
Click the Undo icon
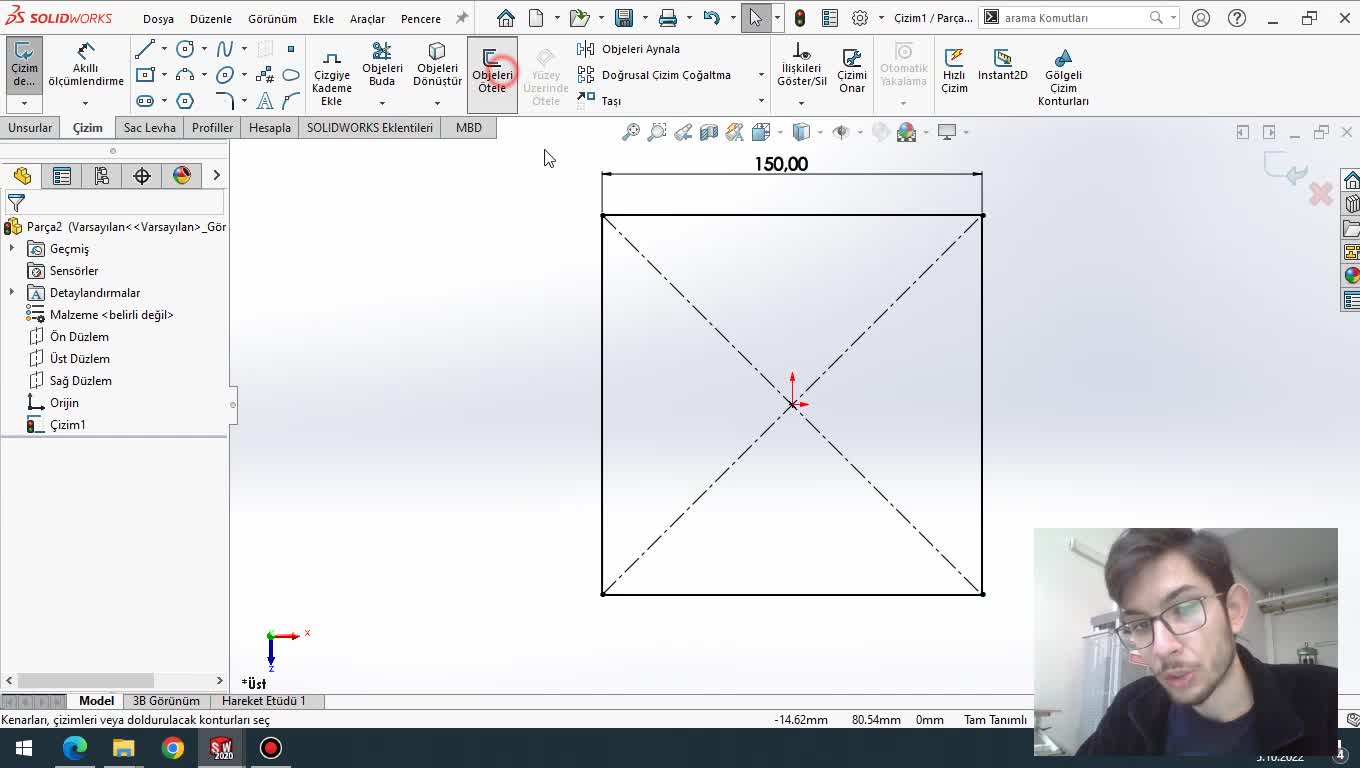(711, 18)
